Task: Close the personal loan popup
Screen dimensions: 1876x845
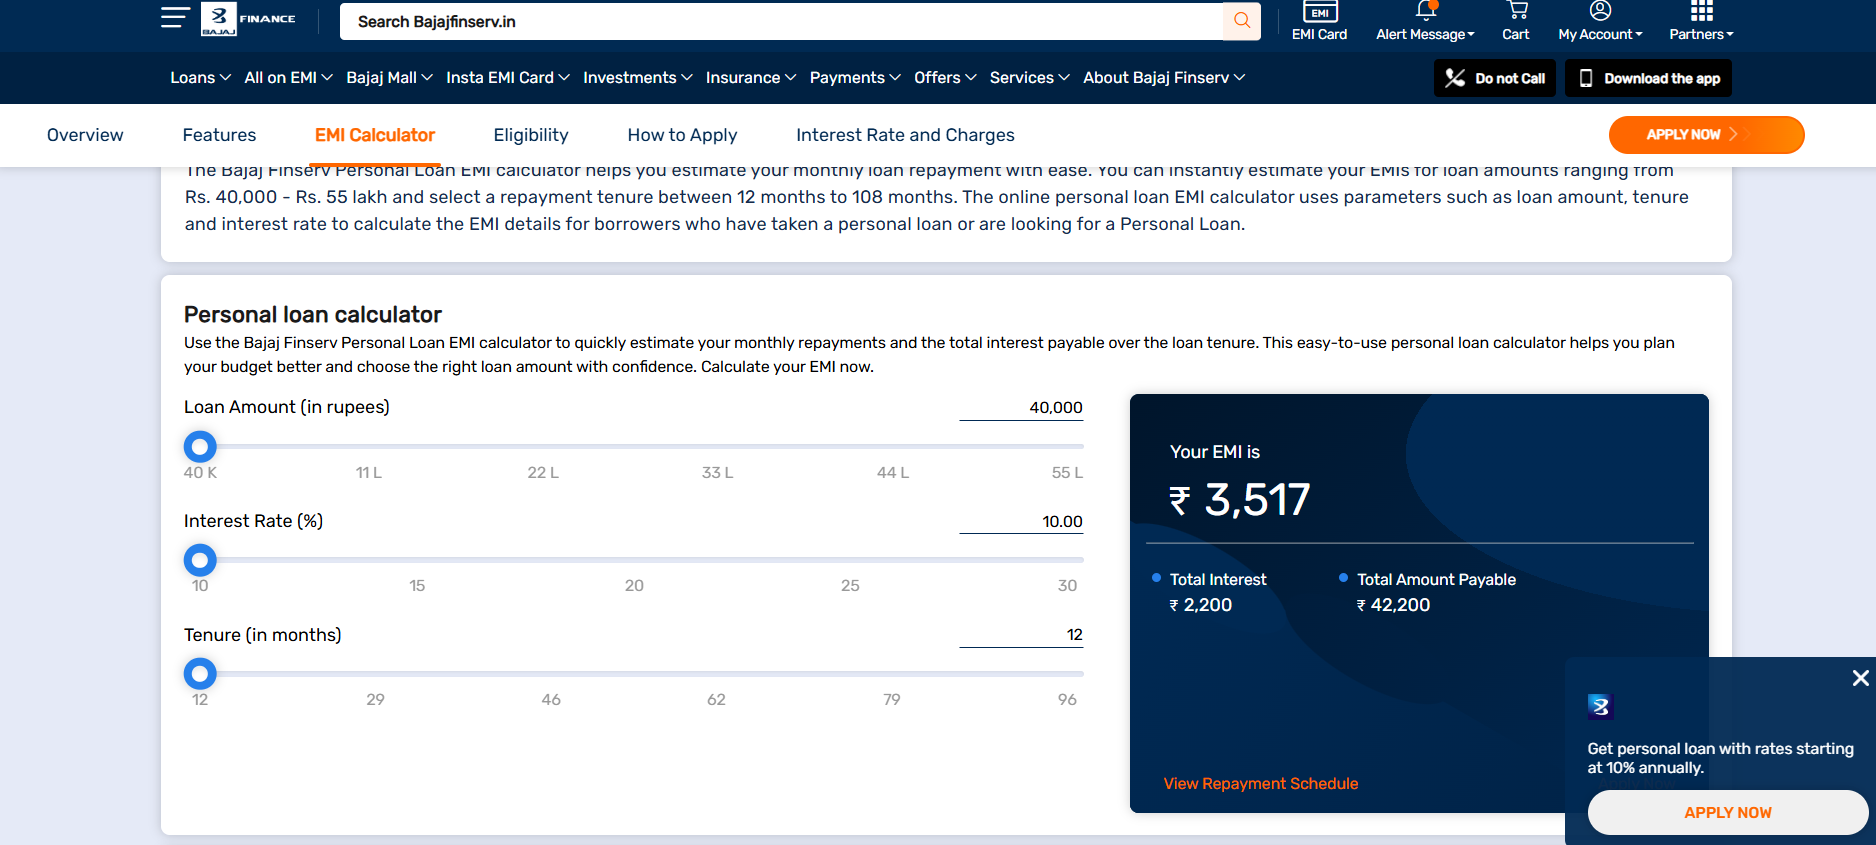Action: pyautogui.click(x=1860, y=678)
